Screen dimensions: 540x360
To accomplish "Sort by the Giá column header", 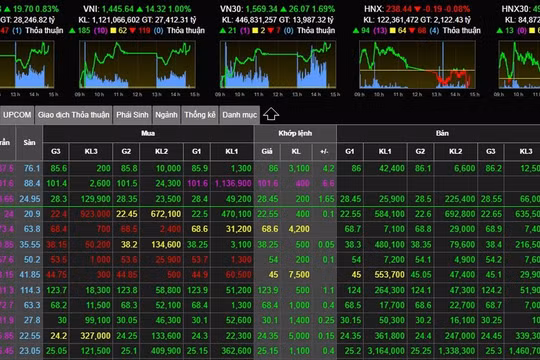I will point(267,151).
